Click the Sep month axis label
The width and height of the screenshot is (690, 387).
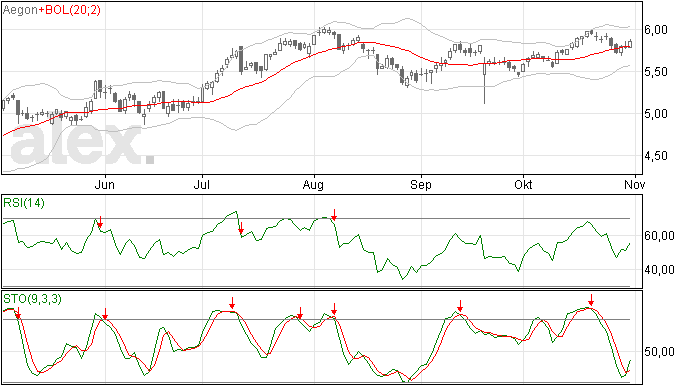(421, 185)
